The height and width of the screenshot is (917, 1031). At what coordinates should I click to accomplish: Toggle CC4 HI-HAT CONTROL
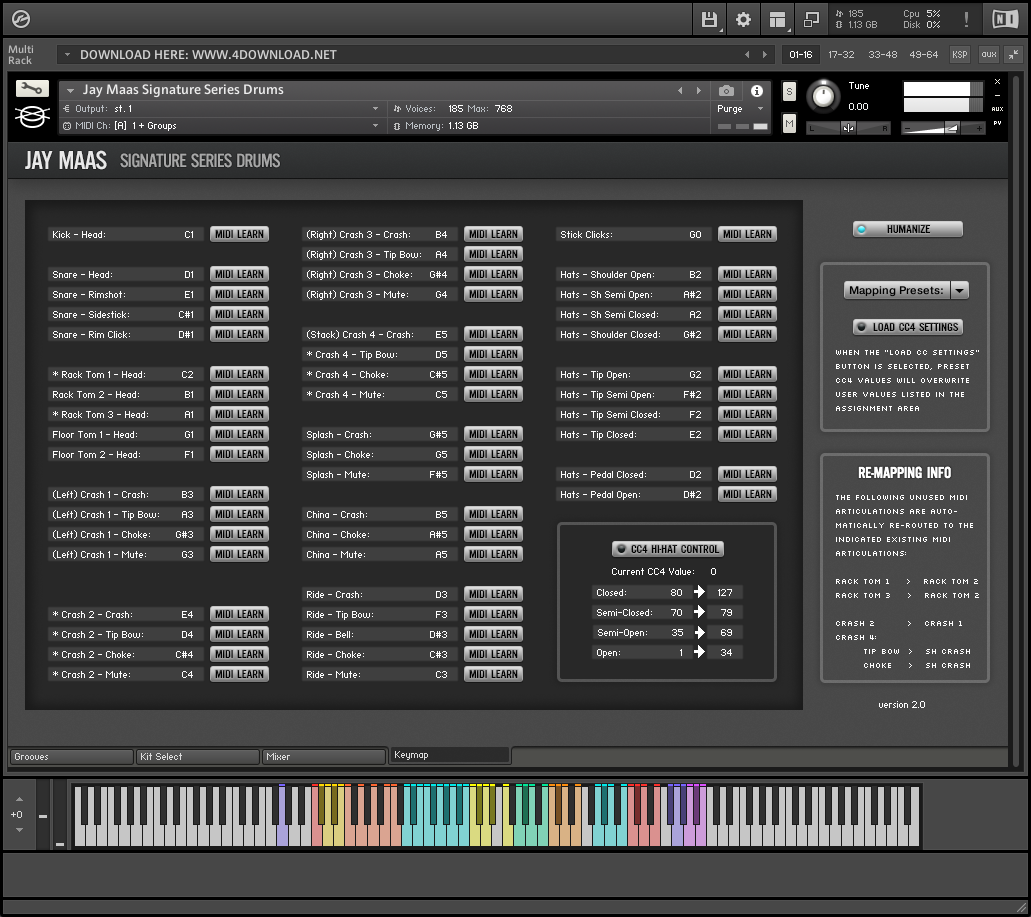coord(667,549)
